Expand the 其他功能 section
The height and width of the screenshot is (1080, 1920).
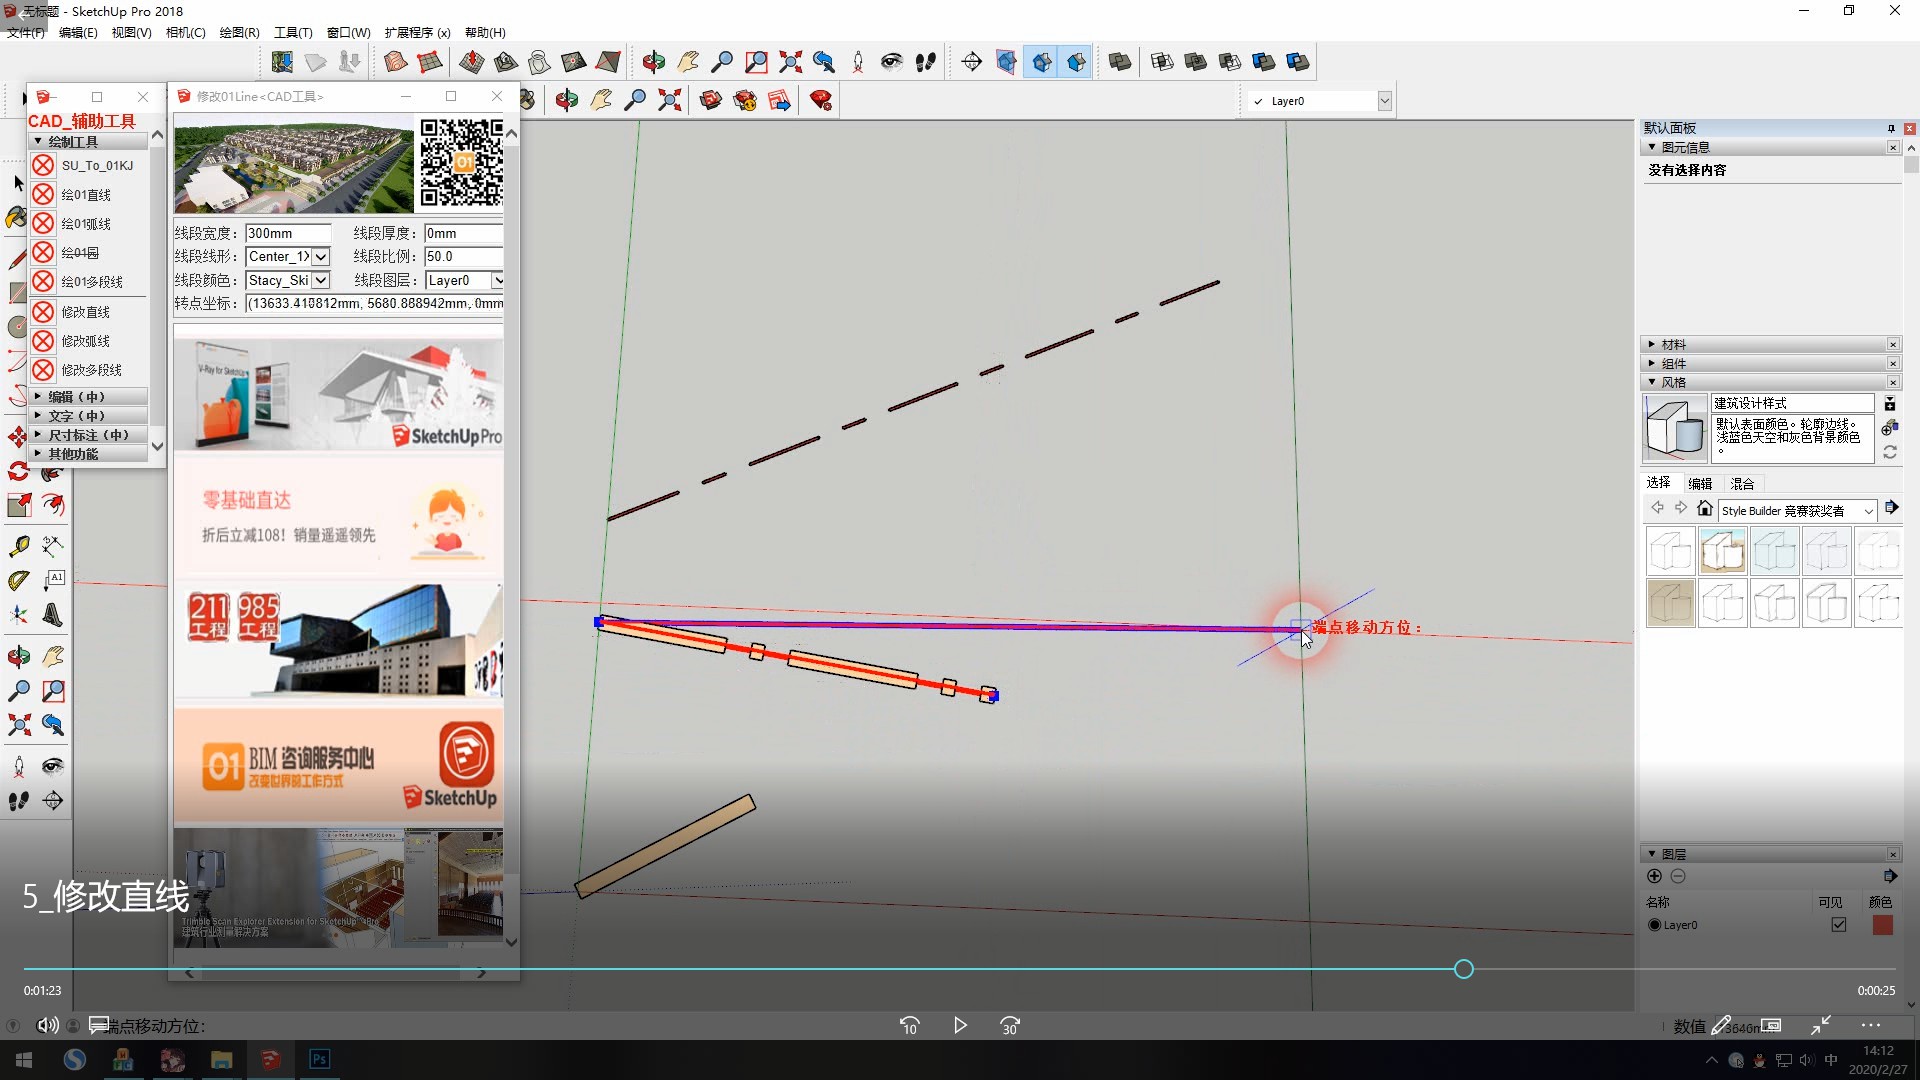pos(89,454)
